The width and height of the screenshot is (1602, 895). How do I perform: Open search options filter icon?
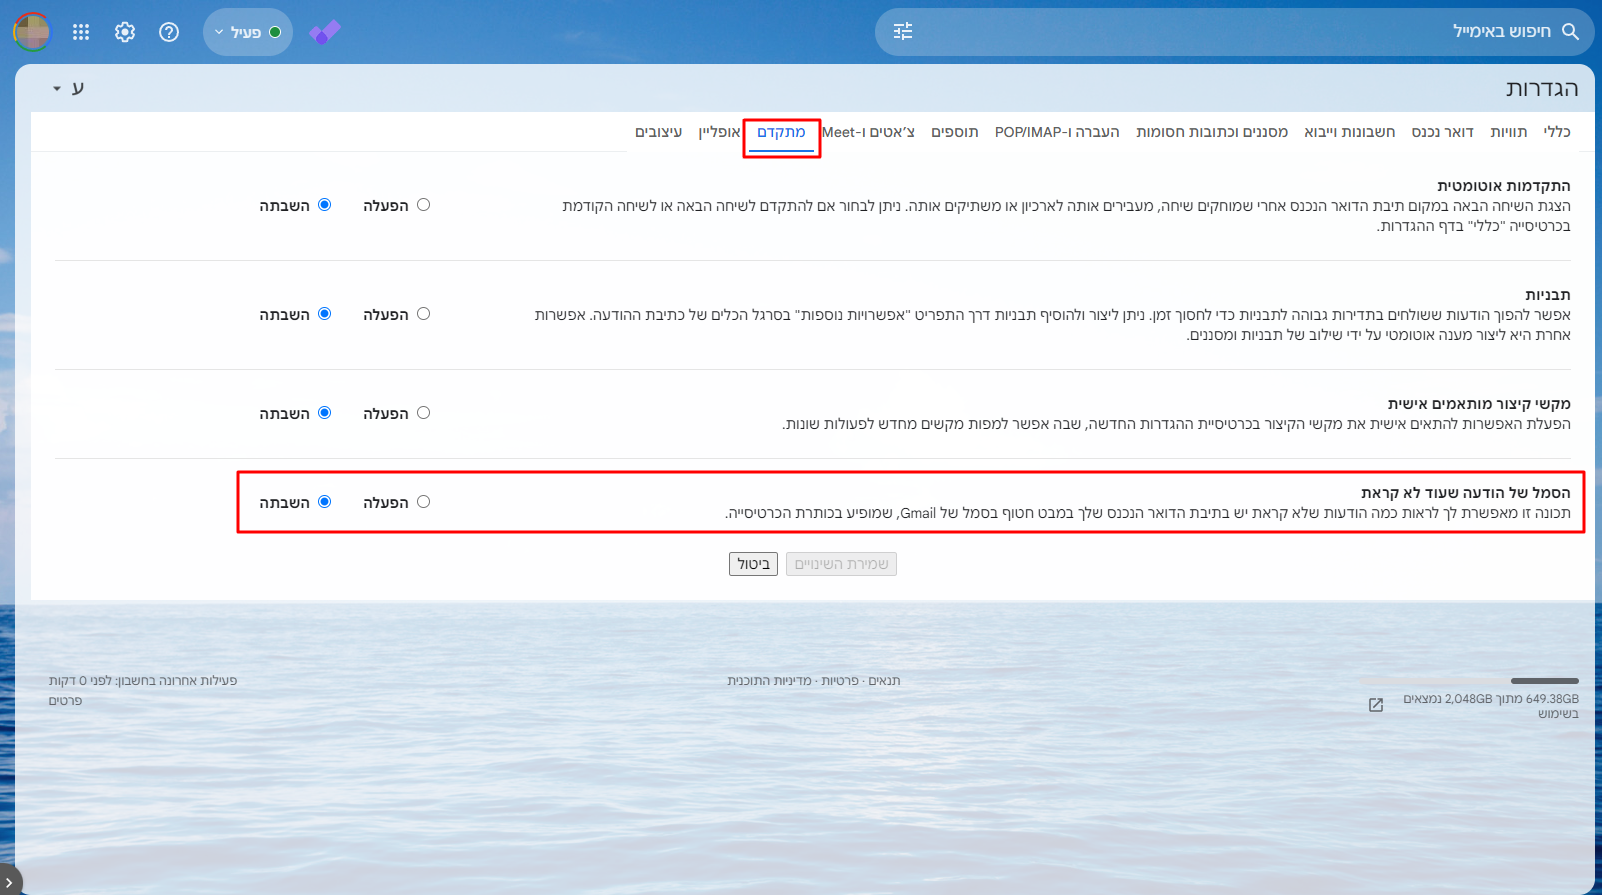click(x=903, y=32)
